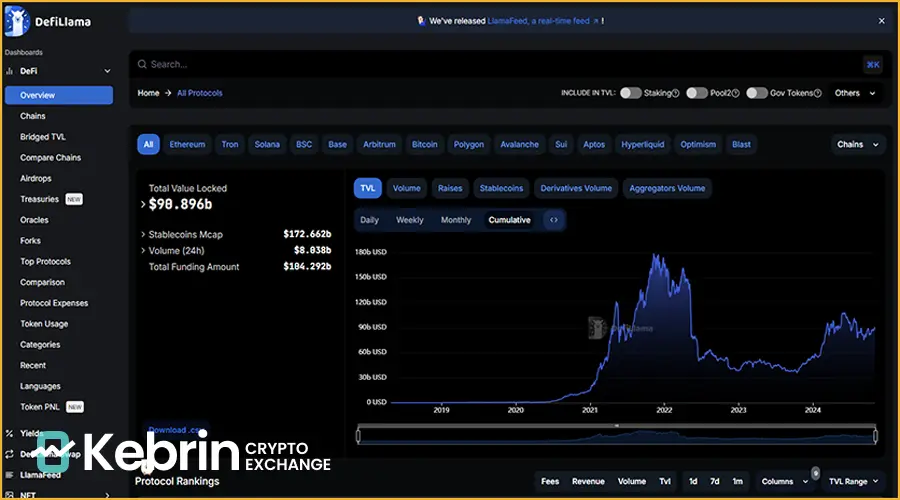This screenshot has width=900, height=500.
Task: Click the chart range slider right handle
Action: click(x=875, y=436)
